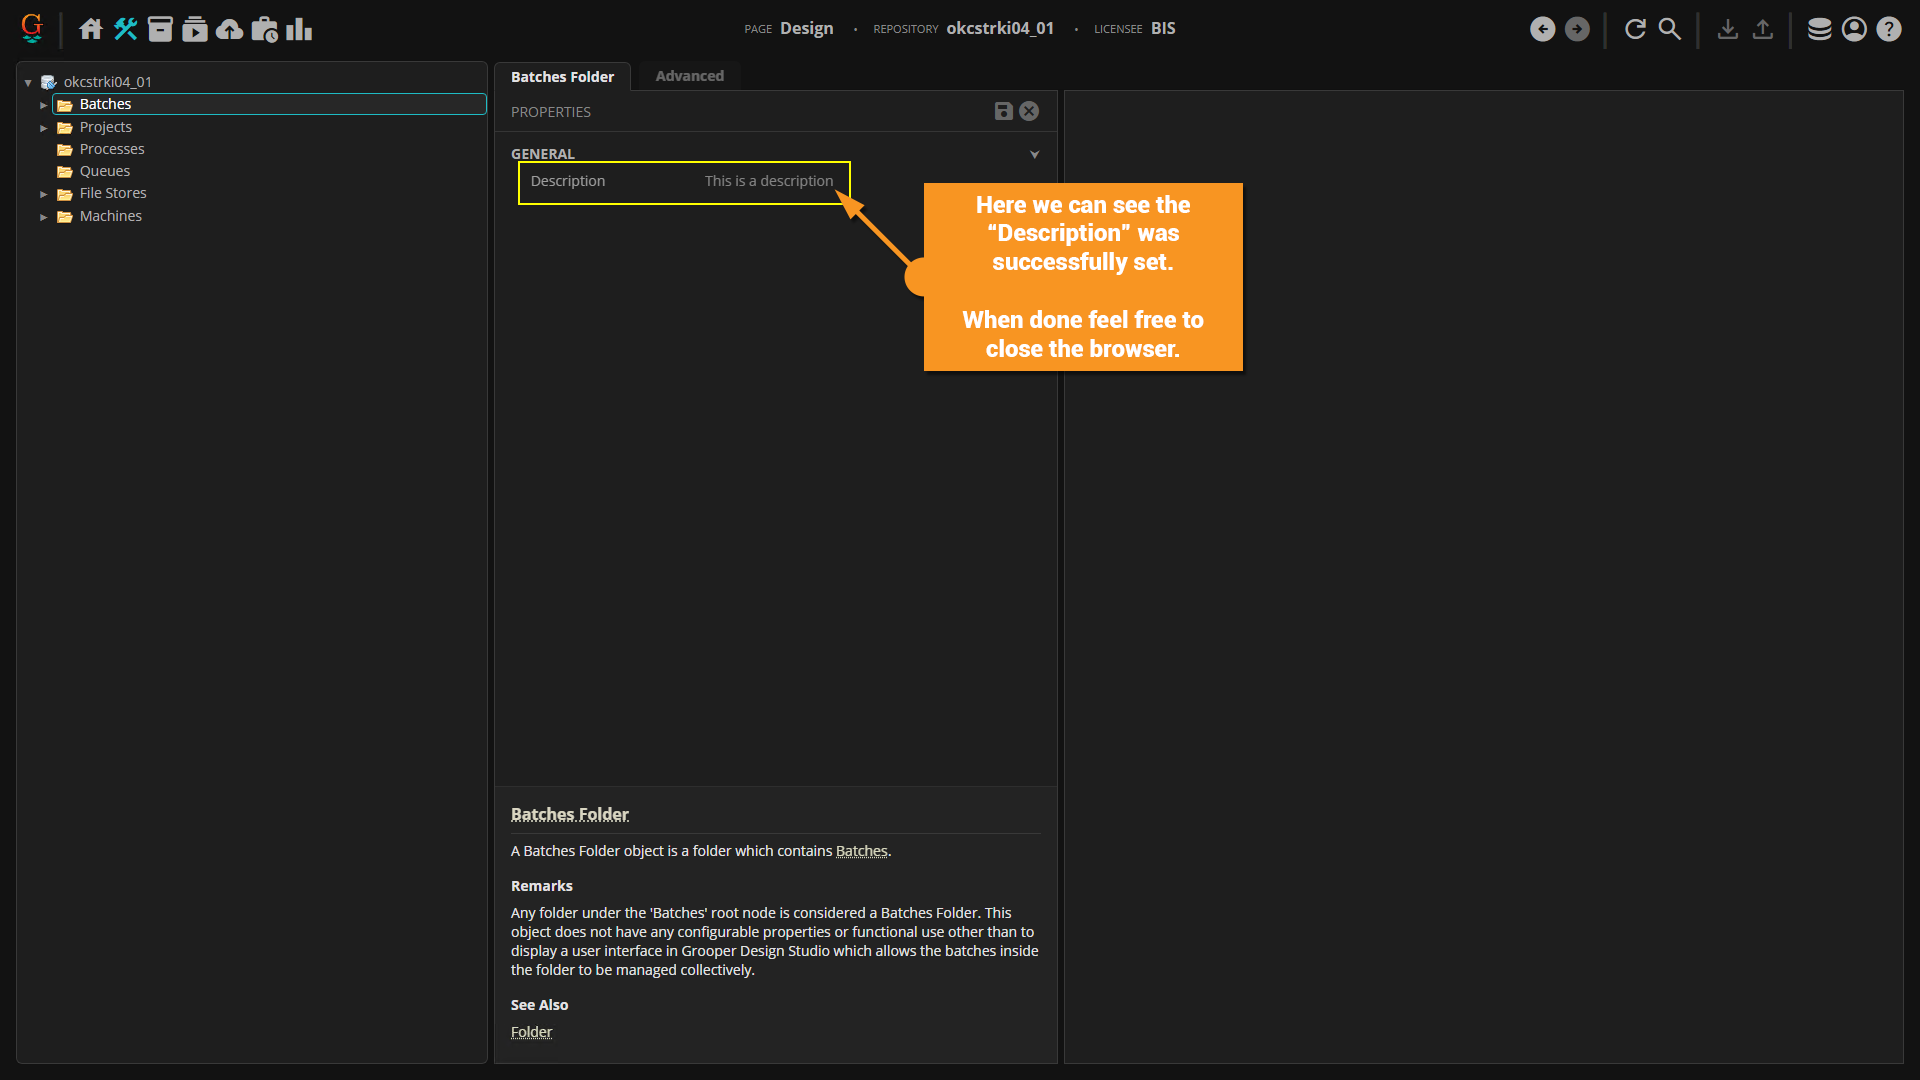Open the user account icon
The width and height of the screenshot is (1920, 1080).
click(x=1854, y=29)
